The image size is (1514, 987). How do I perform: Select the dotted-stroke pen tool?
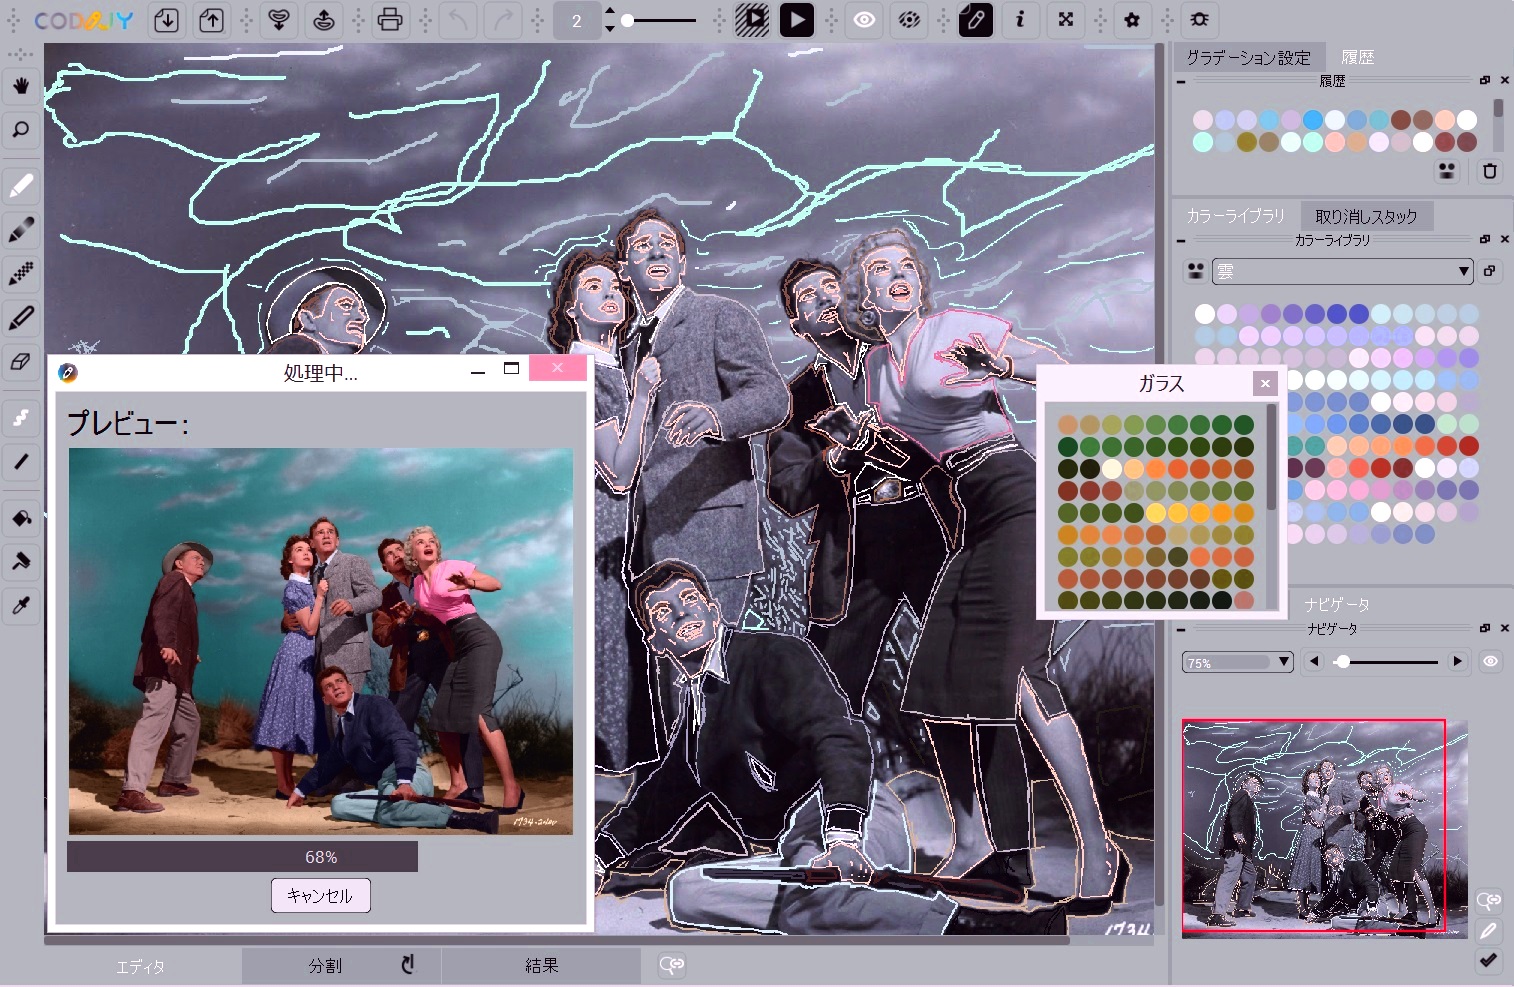click(21, 274)
